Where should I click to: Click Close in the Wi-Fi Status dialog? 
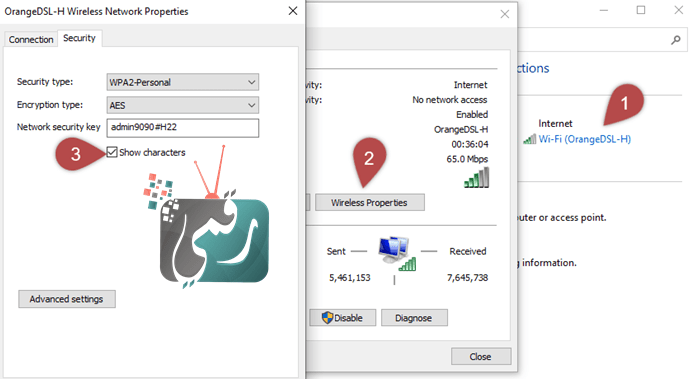click(481, 356)
